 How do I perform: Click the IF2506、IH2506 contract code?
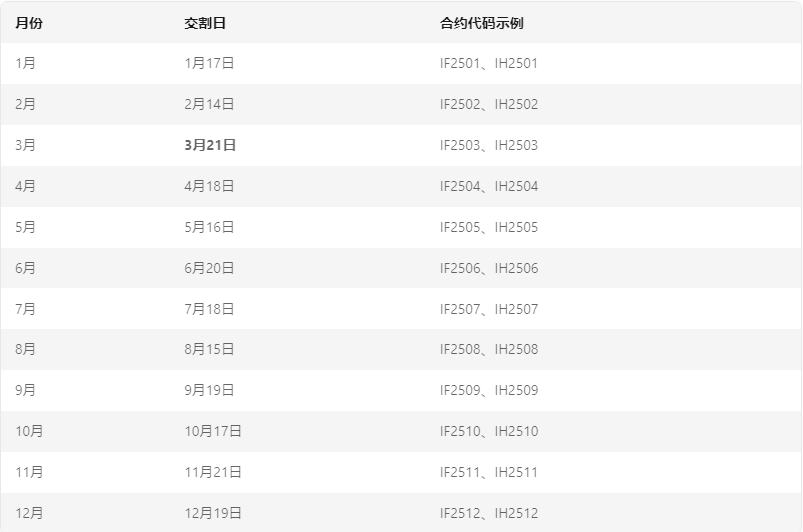pos(489,268)
